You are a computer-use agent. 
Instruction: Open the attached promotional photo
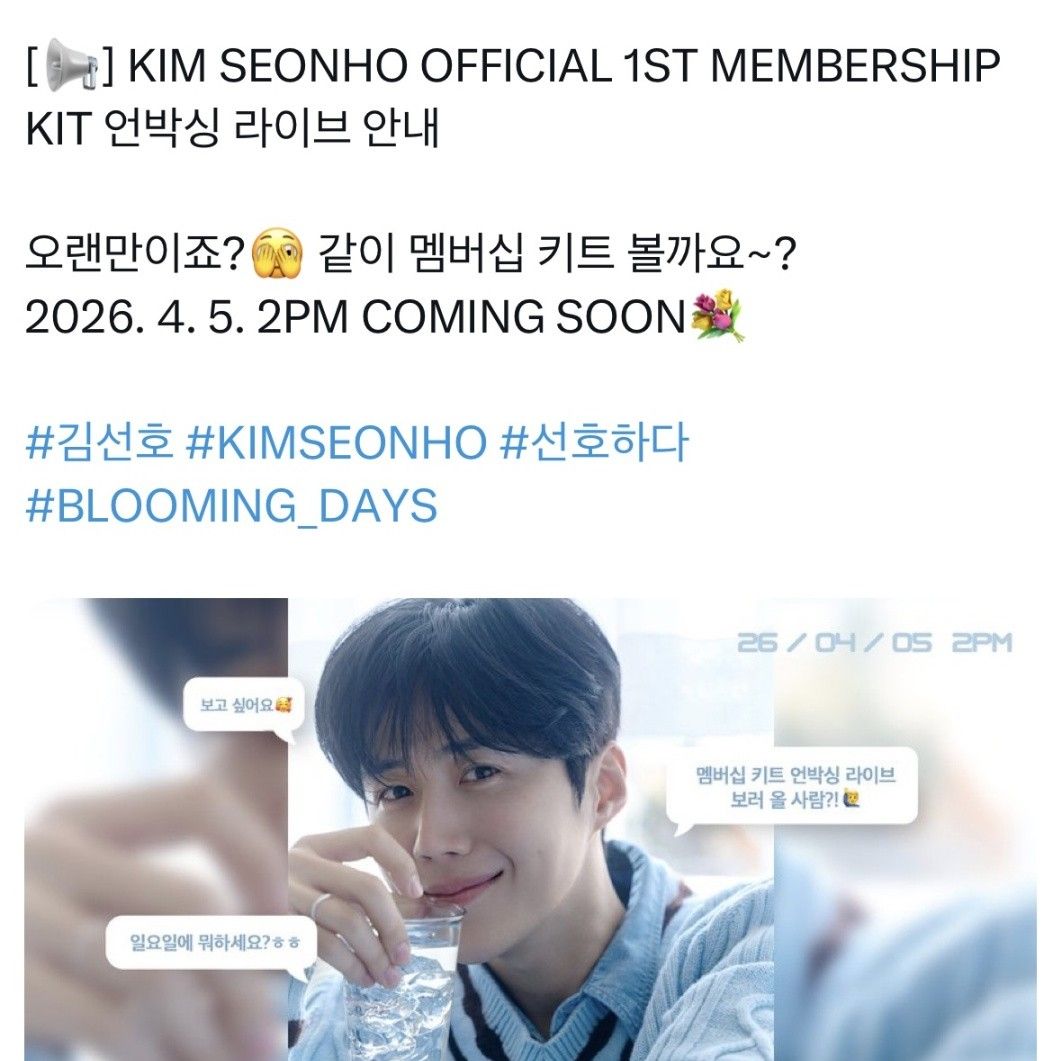pyautogui.click(x=530, y=830)
